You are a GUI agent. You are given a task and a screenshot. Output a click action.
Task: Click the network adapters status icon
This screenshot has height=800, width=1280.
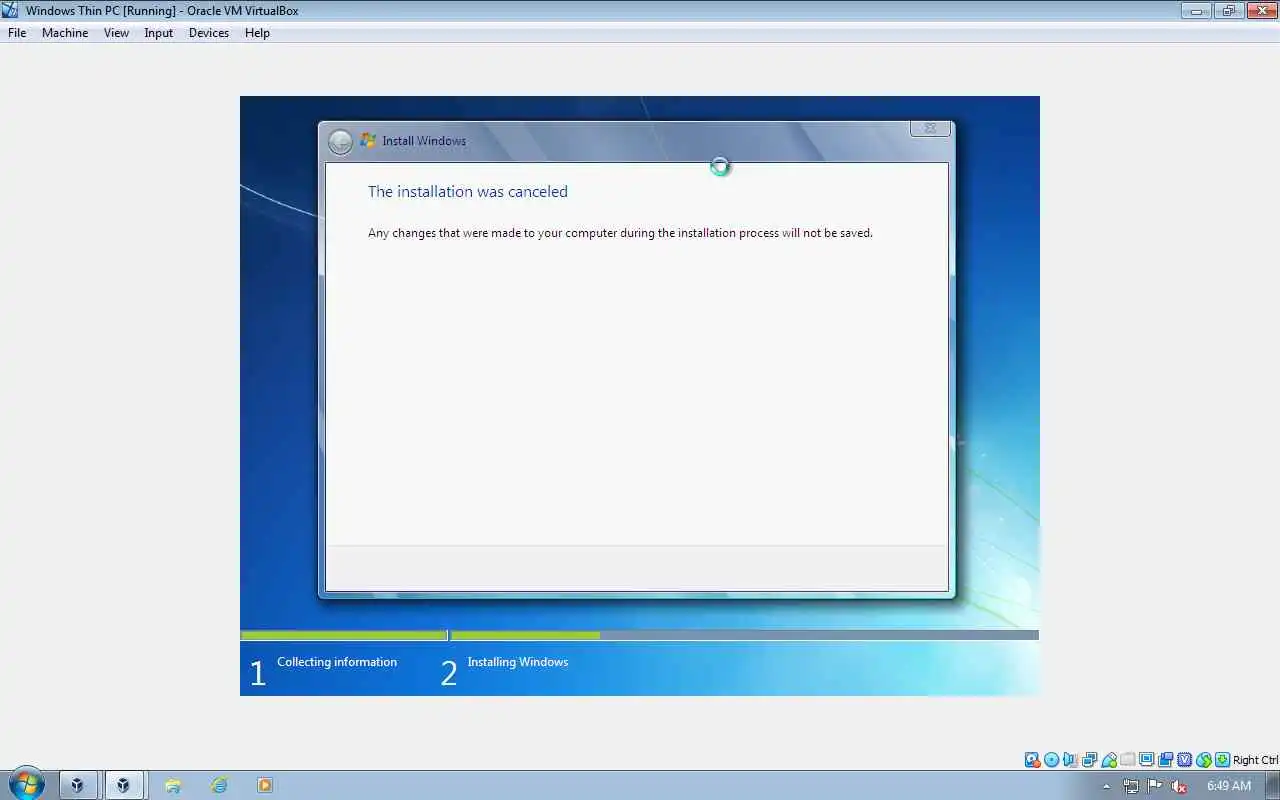1090,760
